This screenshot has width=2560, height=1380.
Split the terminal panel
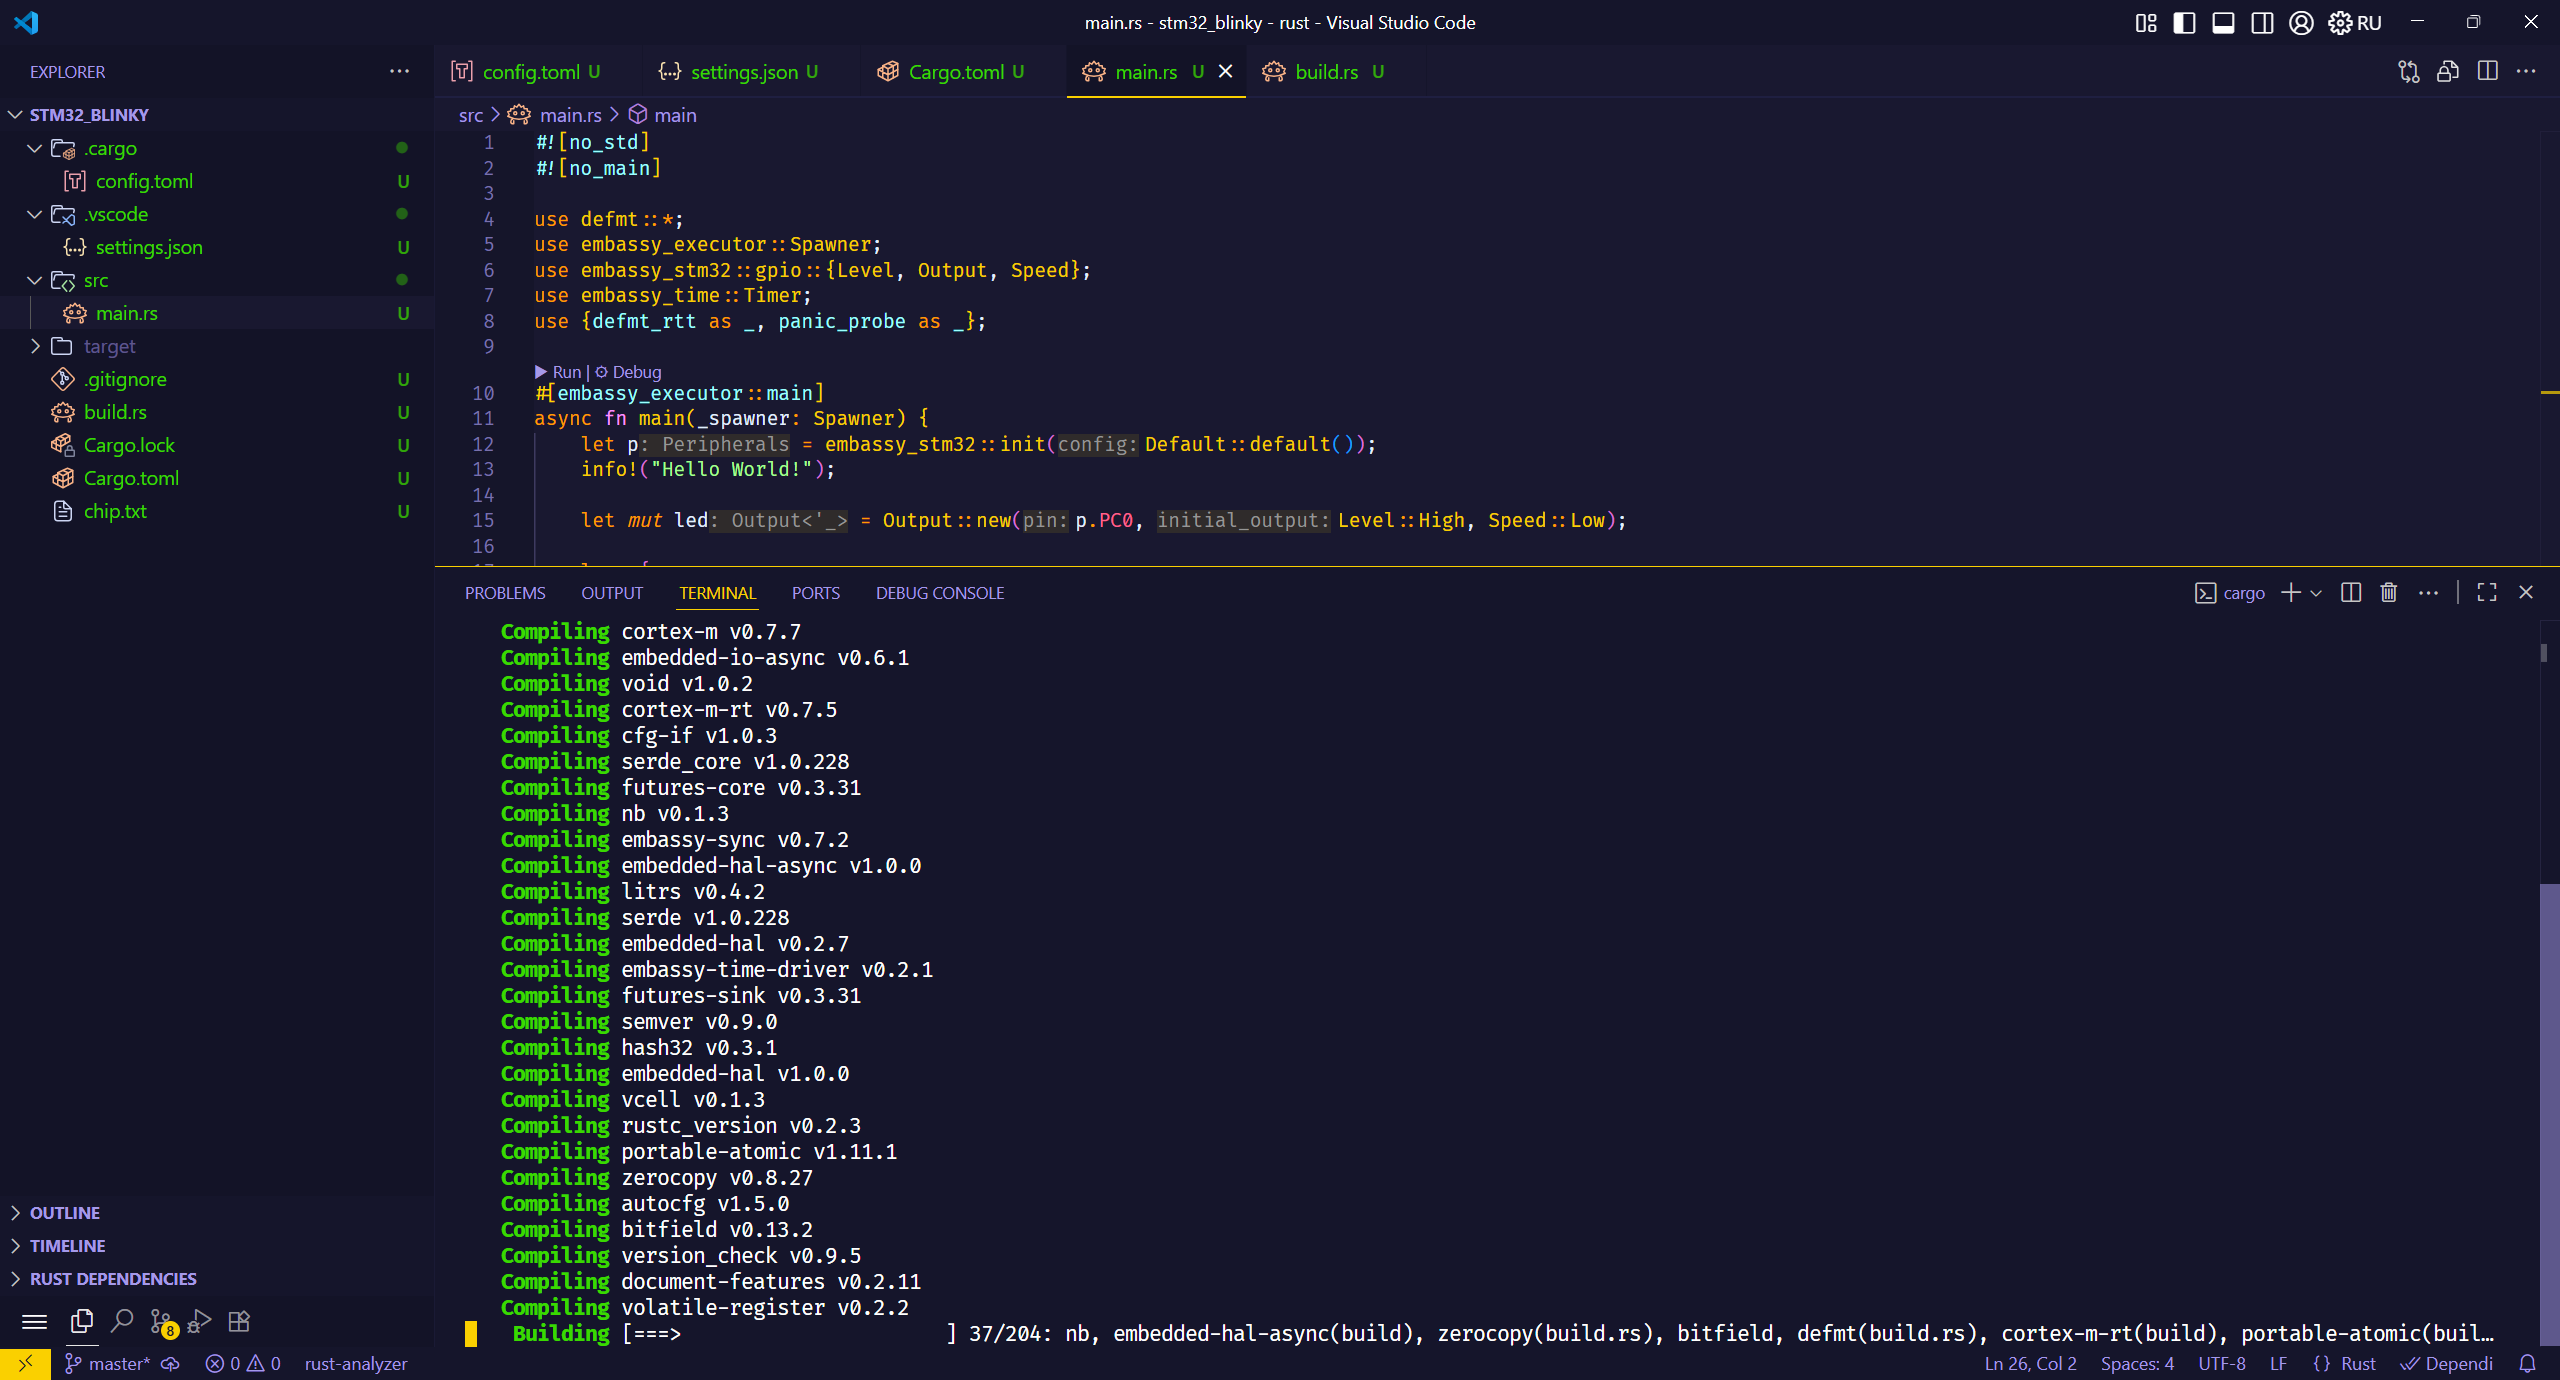[2351, 593]
